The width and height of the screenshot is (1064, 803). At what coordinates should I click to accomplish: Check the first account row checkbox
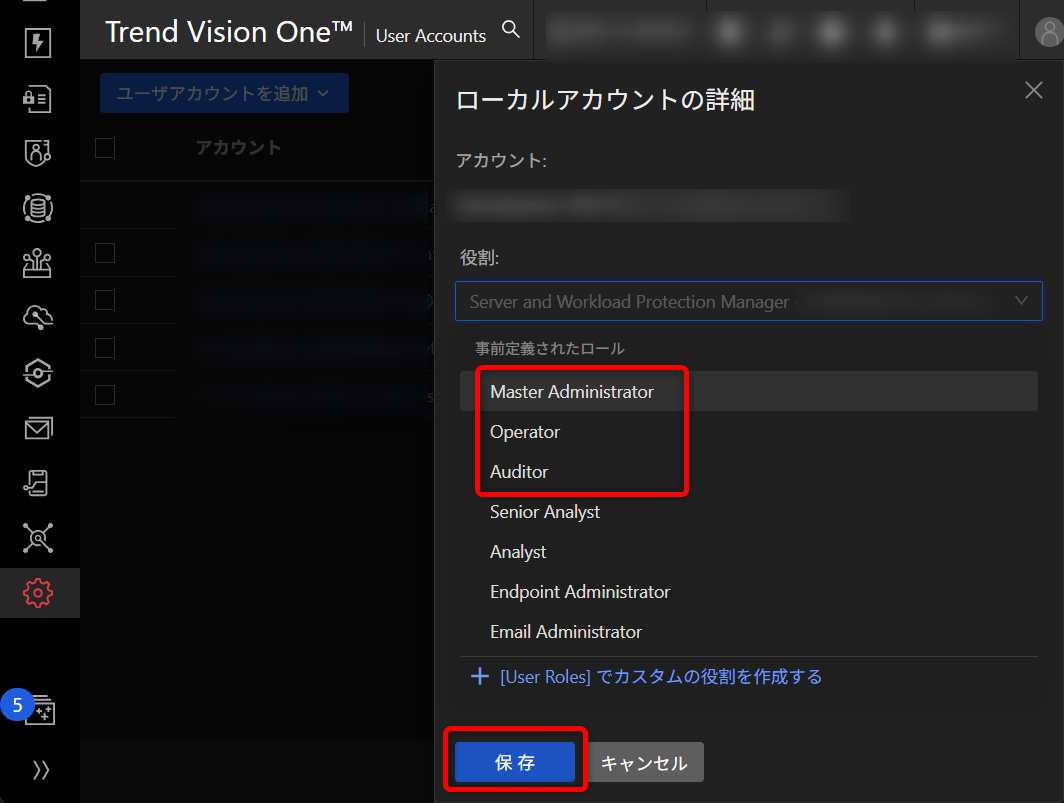[105, 253]
